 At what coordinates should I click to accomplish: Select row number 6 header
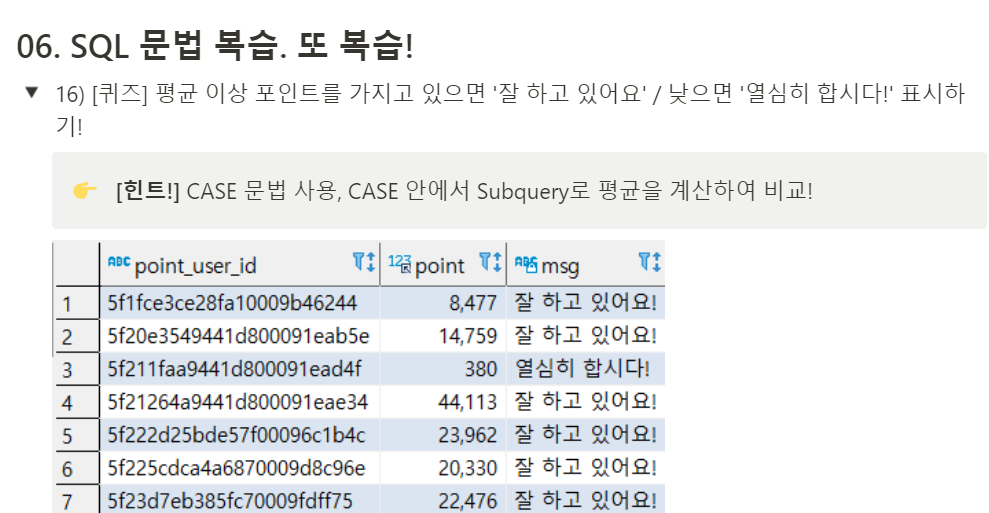click(x=77, y=468)
